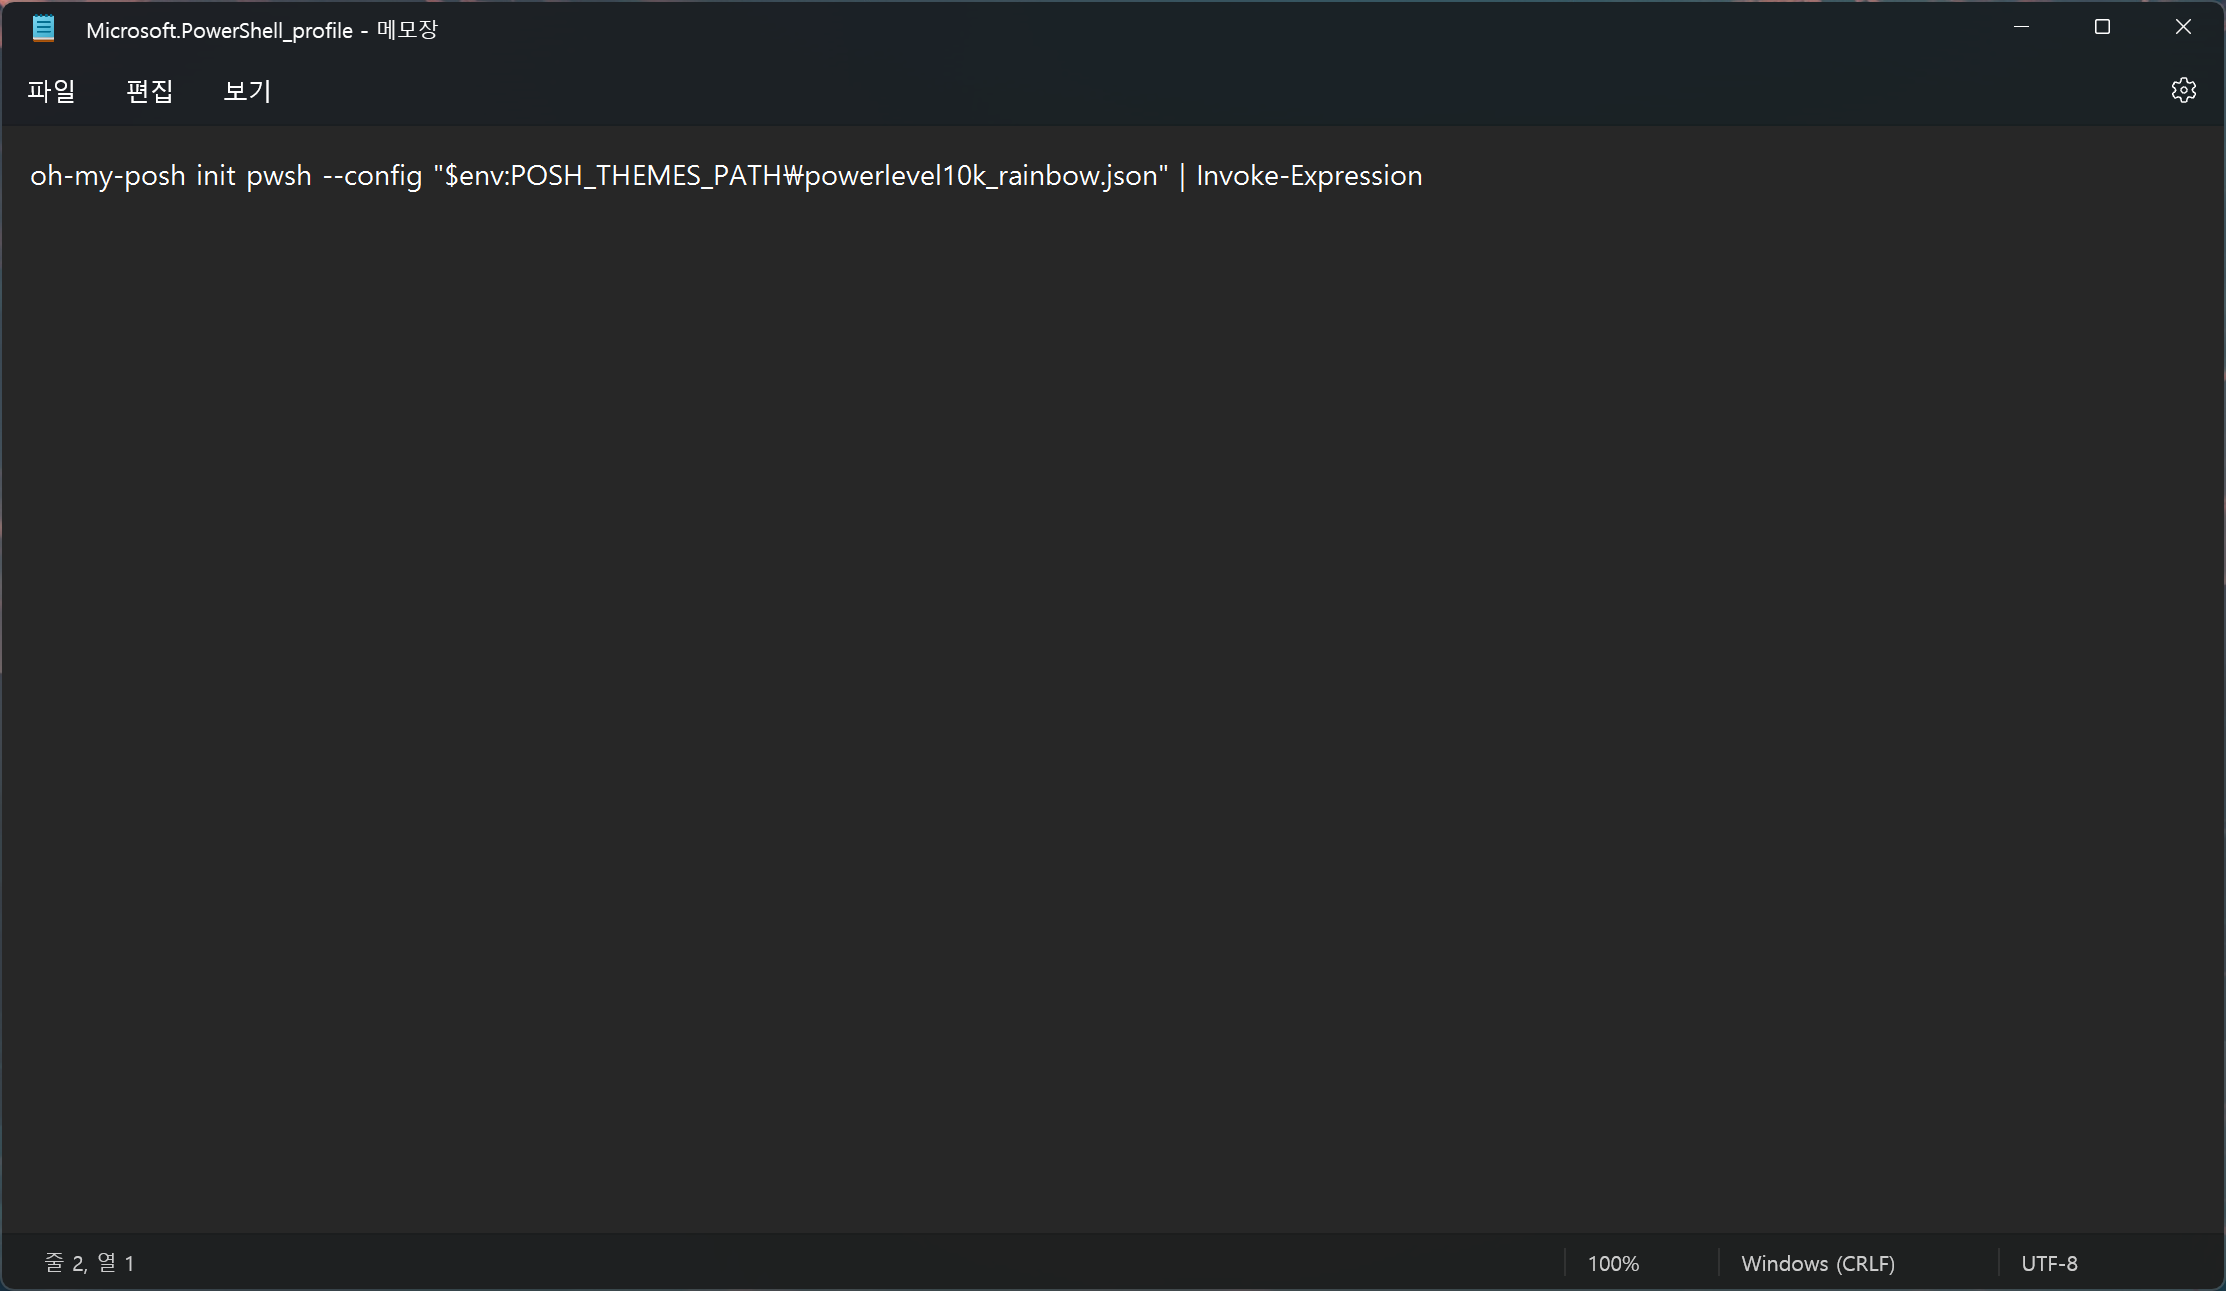The image size is (2226, 1291).
Task: Click on powerlevel10k_rainbow.json in the text
Action: [x=980, y=176]
